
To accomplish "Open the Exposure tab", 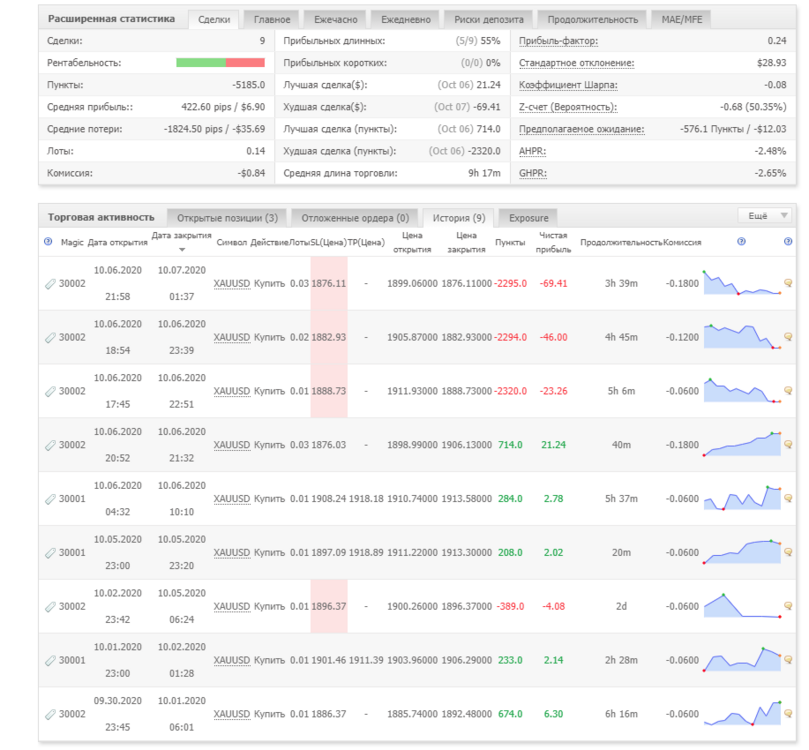I will 528,218.
